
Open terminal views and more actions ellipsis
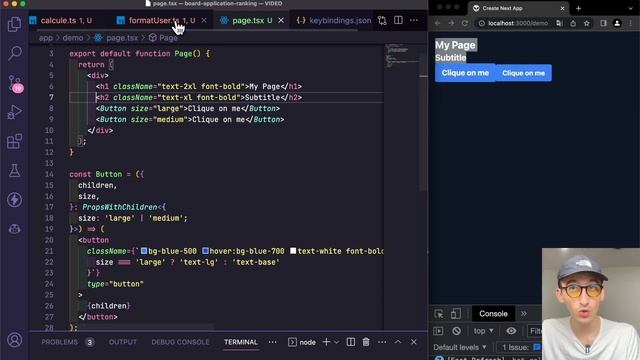click(x=382, y=342)
